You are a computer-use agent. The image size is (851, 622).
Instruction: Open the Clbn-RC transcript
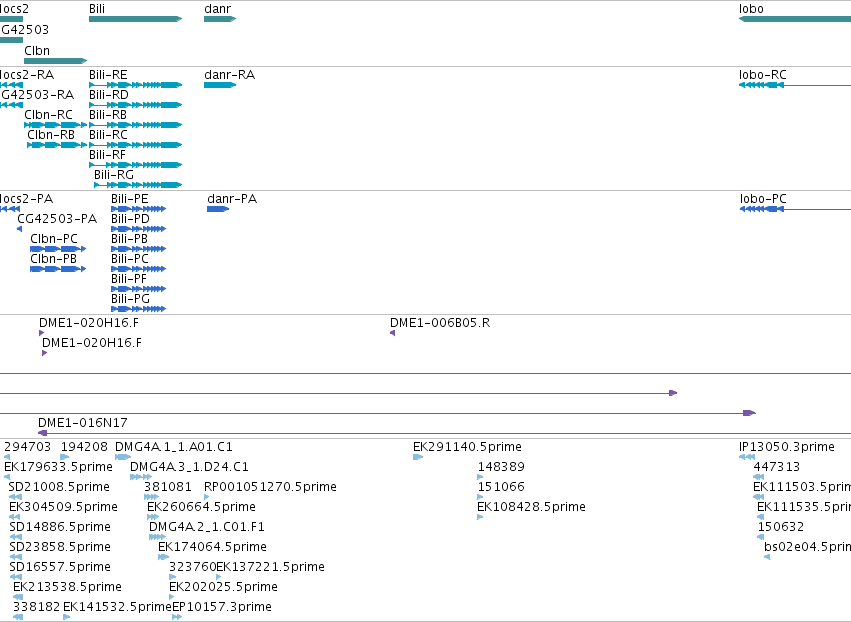(x=56, y=125)
